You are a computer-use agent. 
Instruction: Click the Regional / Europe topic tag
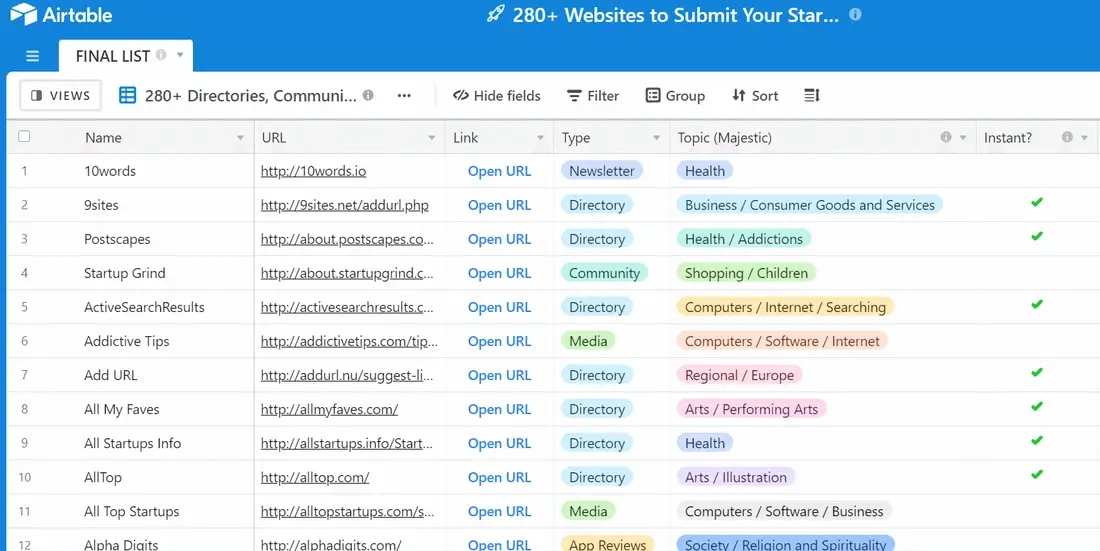[739, 375]
